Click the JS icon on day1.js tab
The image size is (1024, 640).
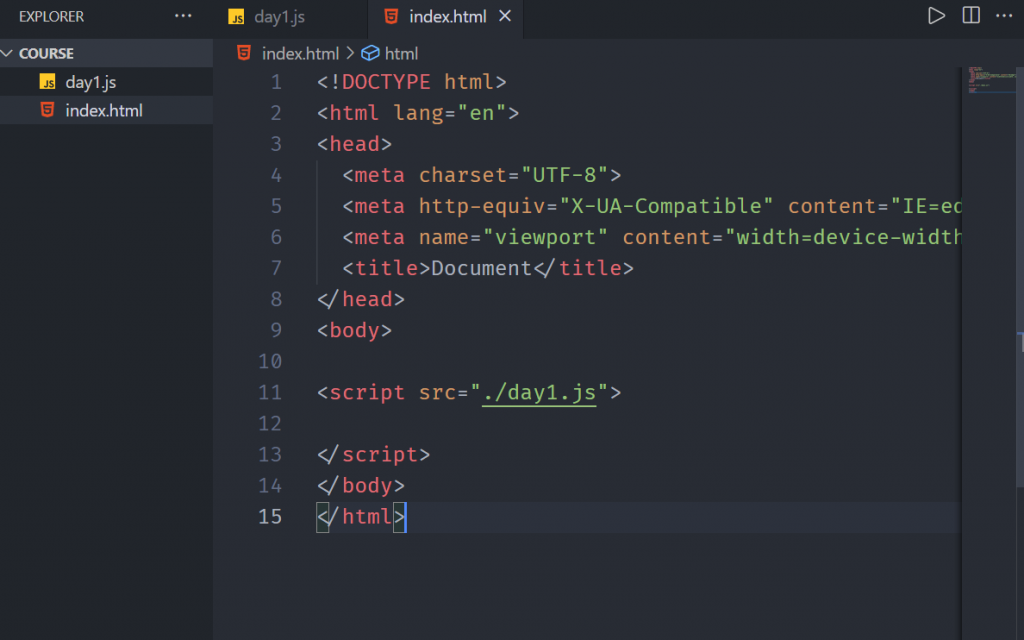[236, 17]
